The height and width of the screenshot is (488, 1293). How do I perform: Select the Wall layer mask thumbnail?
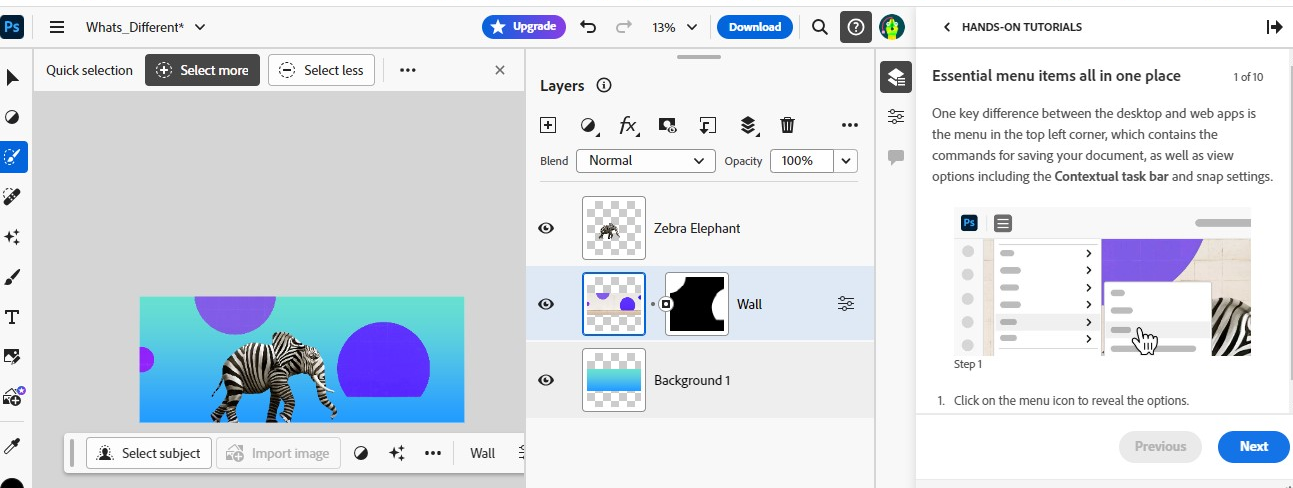click(x=697, y=304)
